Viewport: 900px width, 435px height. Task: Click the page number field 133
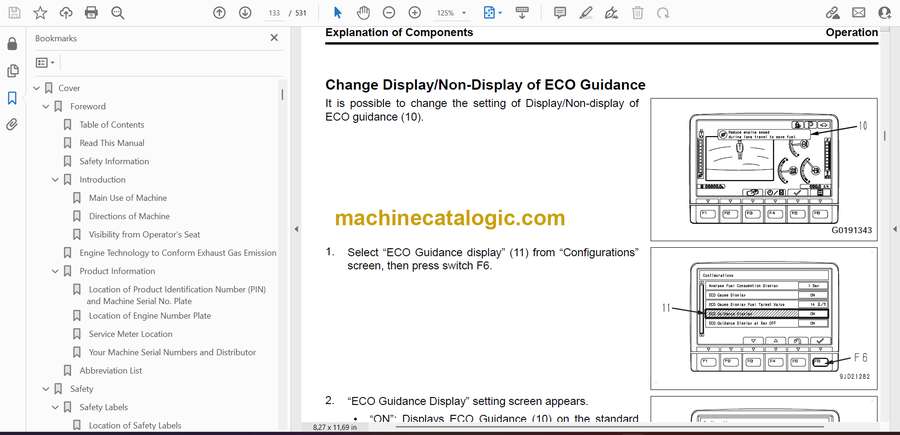[x=274, y=13]
